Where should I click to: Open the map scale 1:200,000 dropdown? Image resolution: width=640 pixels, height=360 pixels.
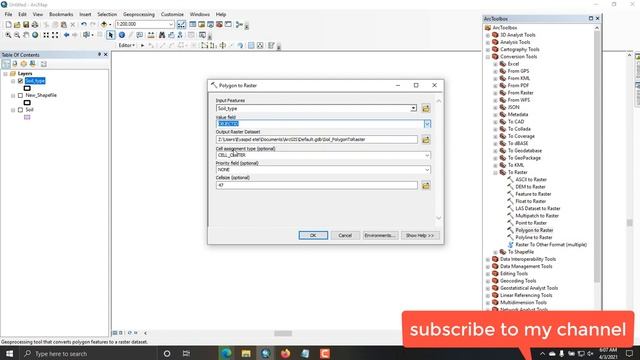pos(171,24)
